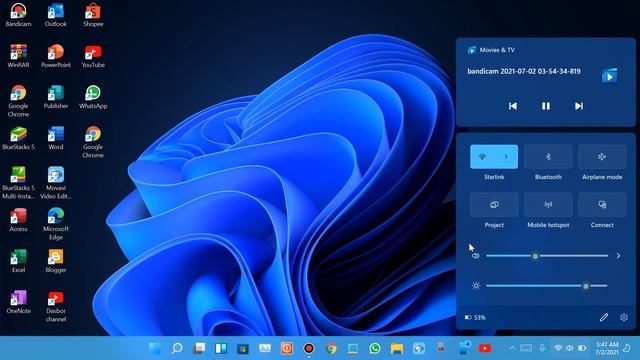Image resolution: width=640 pixels, height=360 pixels.
Task: Select the Access desktop shortcut
Action: (x=18, y=220)
